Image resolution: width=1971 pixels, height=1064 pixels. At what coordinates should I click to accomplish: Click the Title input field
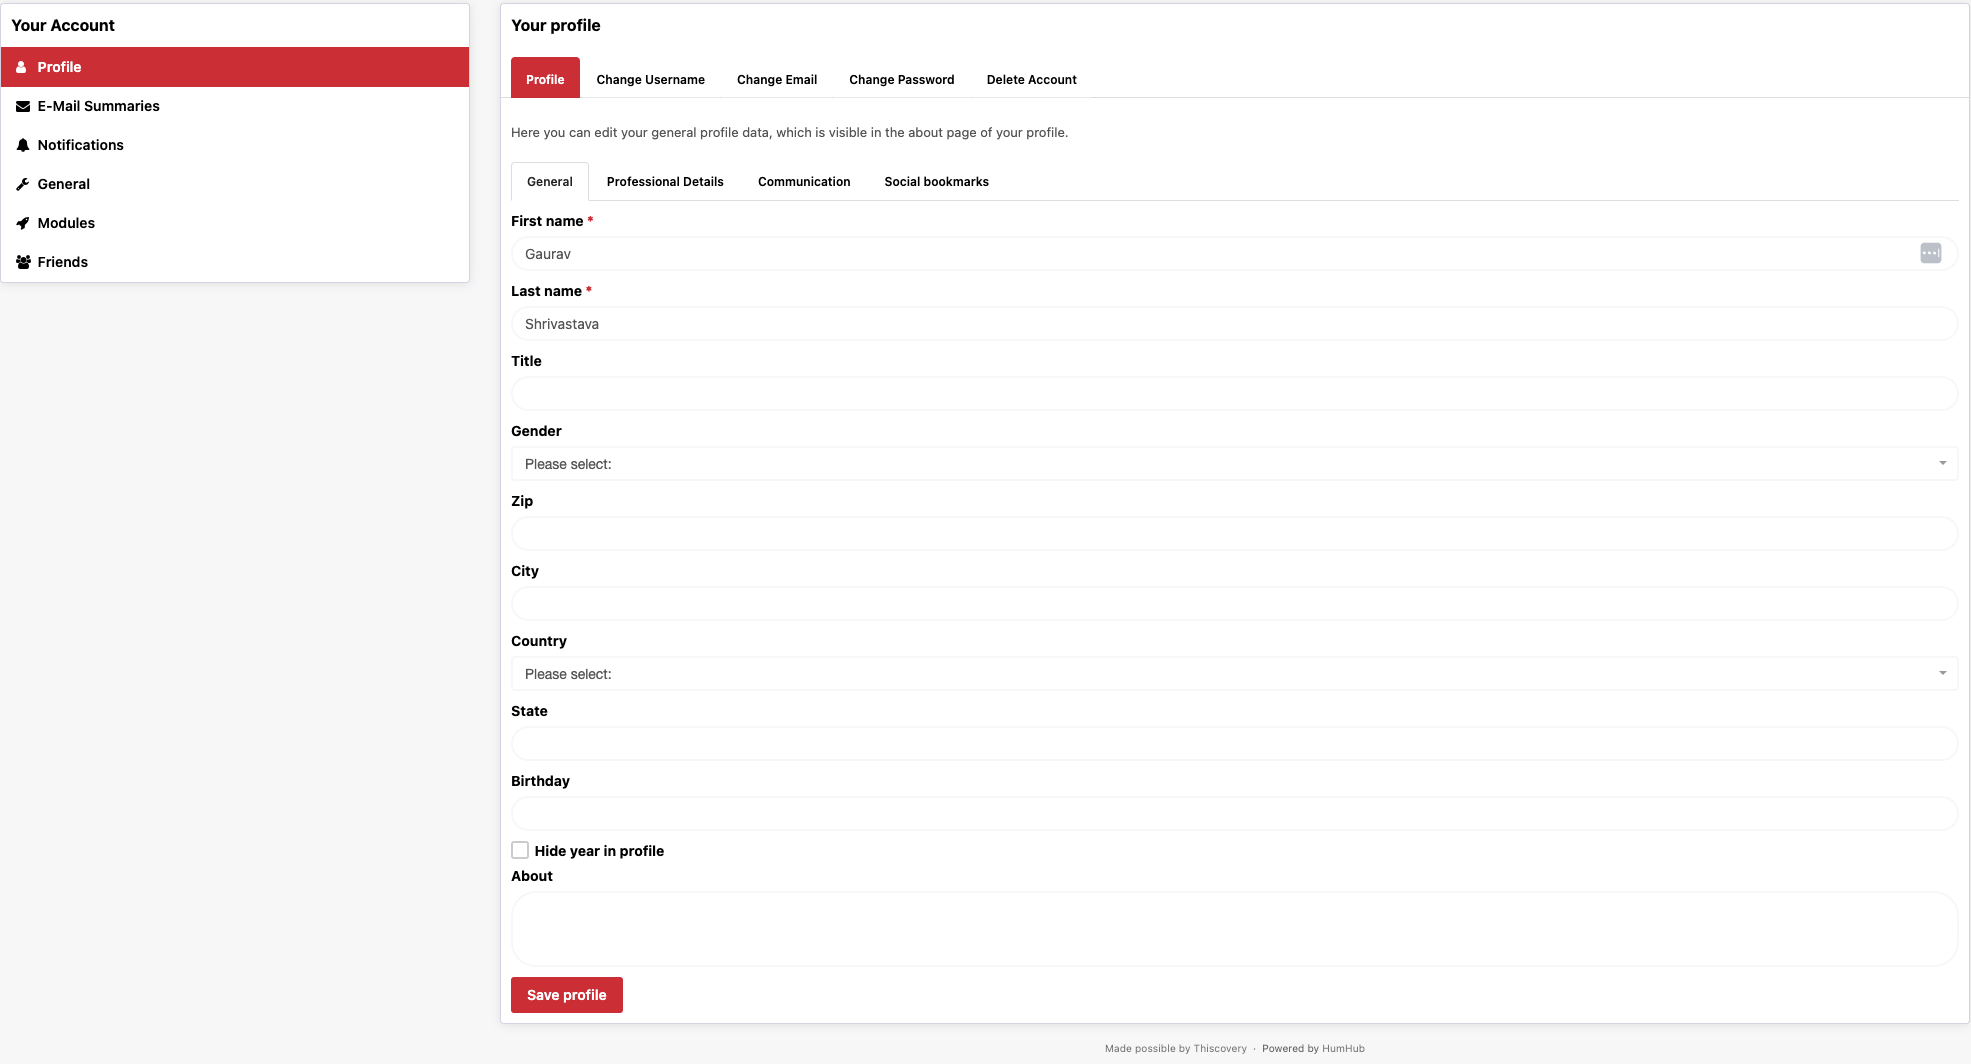click(1233, 394)
